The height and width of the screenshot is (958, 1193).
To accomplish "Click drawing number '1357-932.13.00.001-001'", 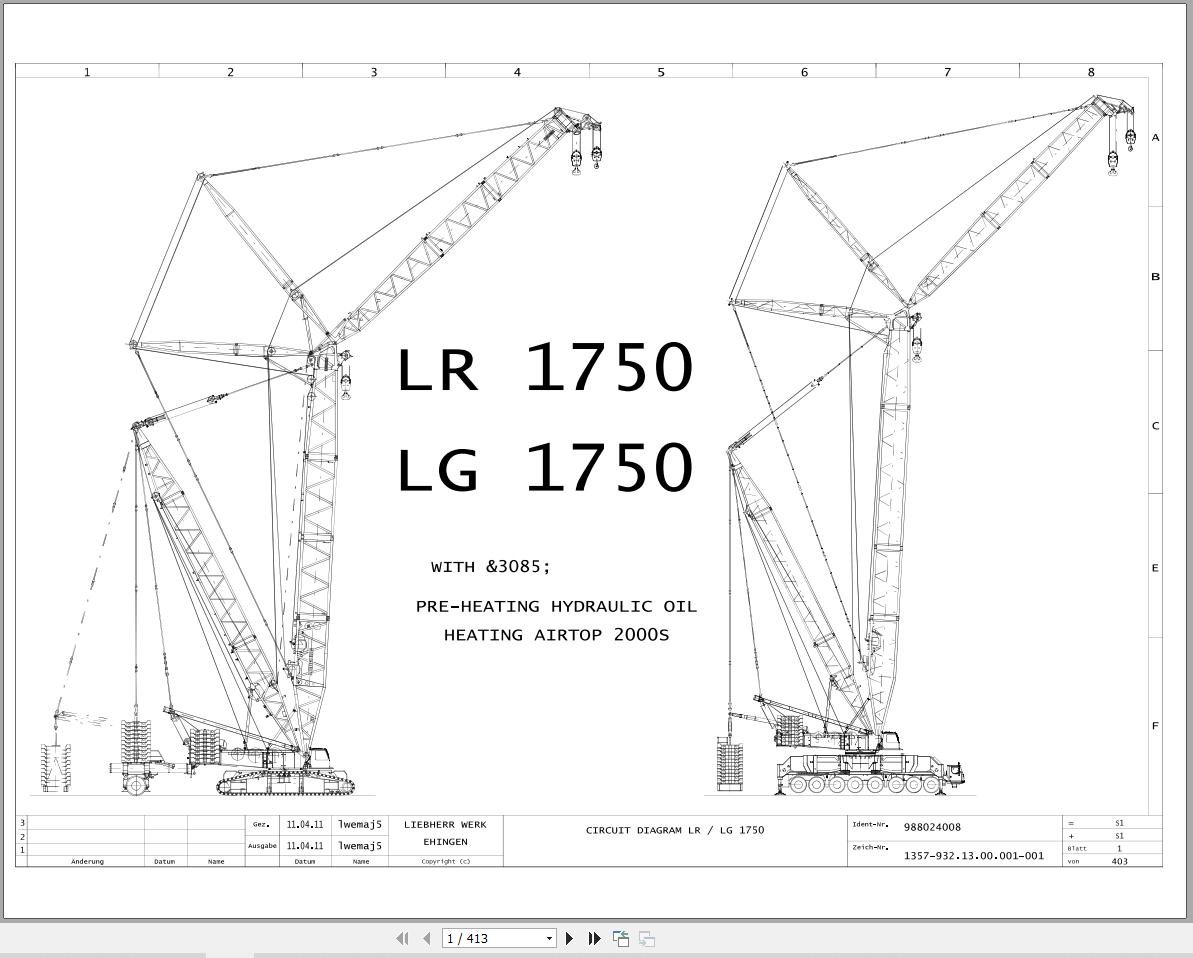I will point(973,855).
